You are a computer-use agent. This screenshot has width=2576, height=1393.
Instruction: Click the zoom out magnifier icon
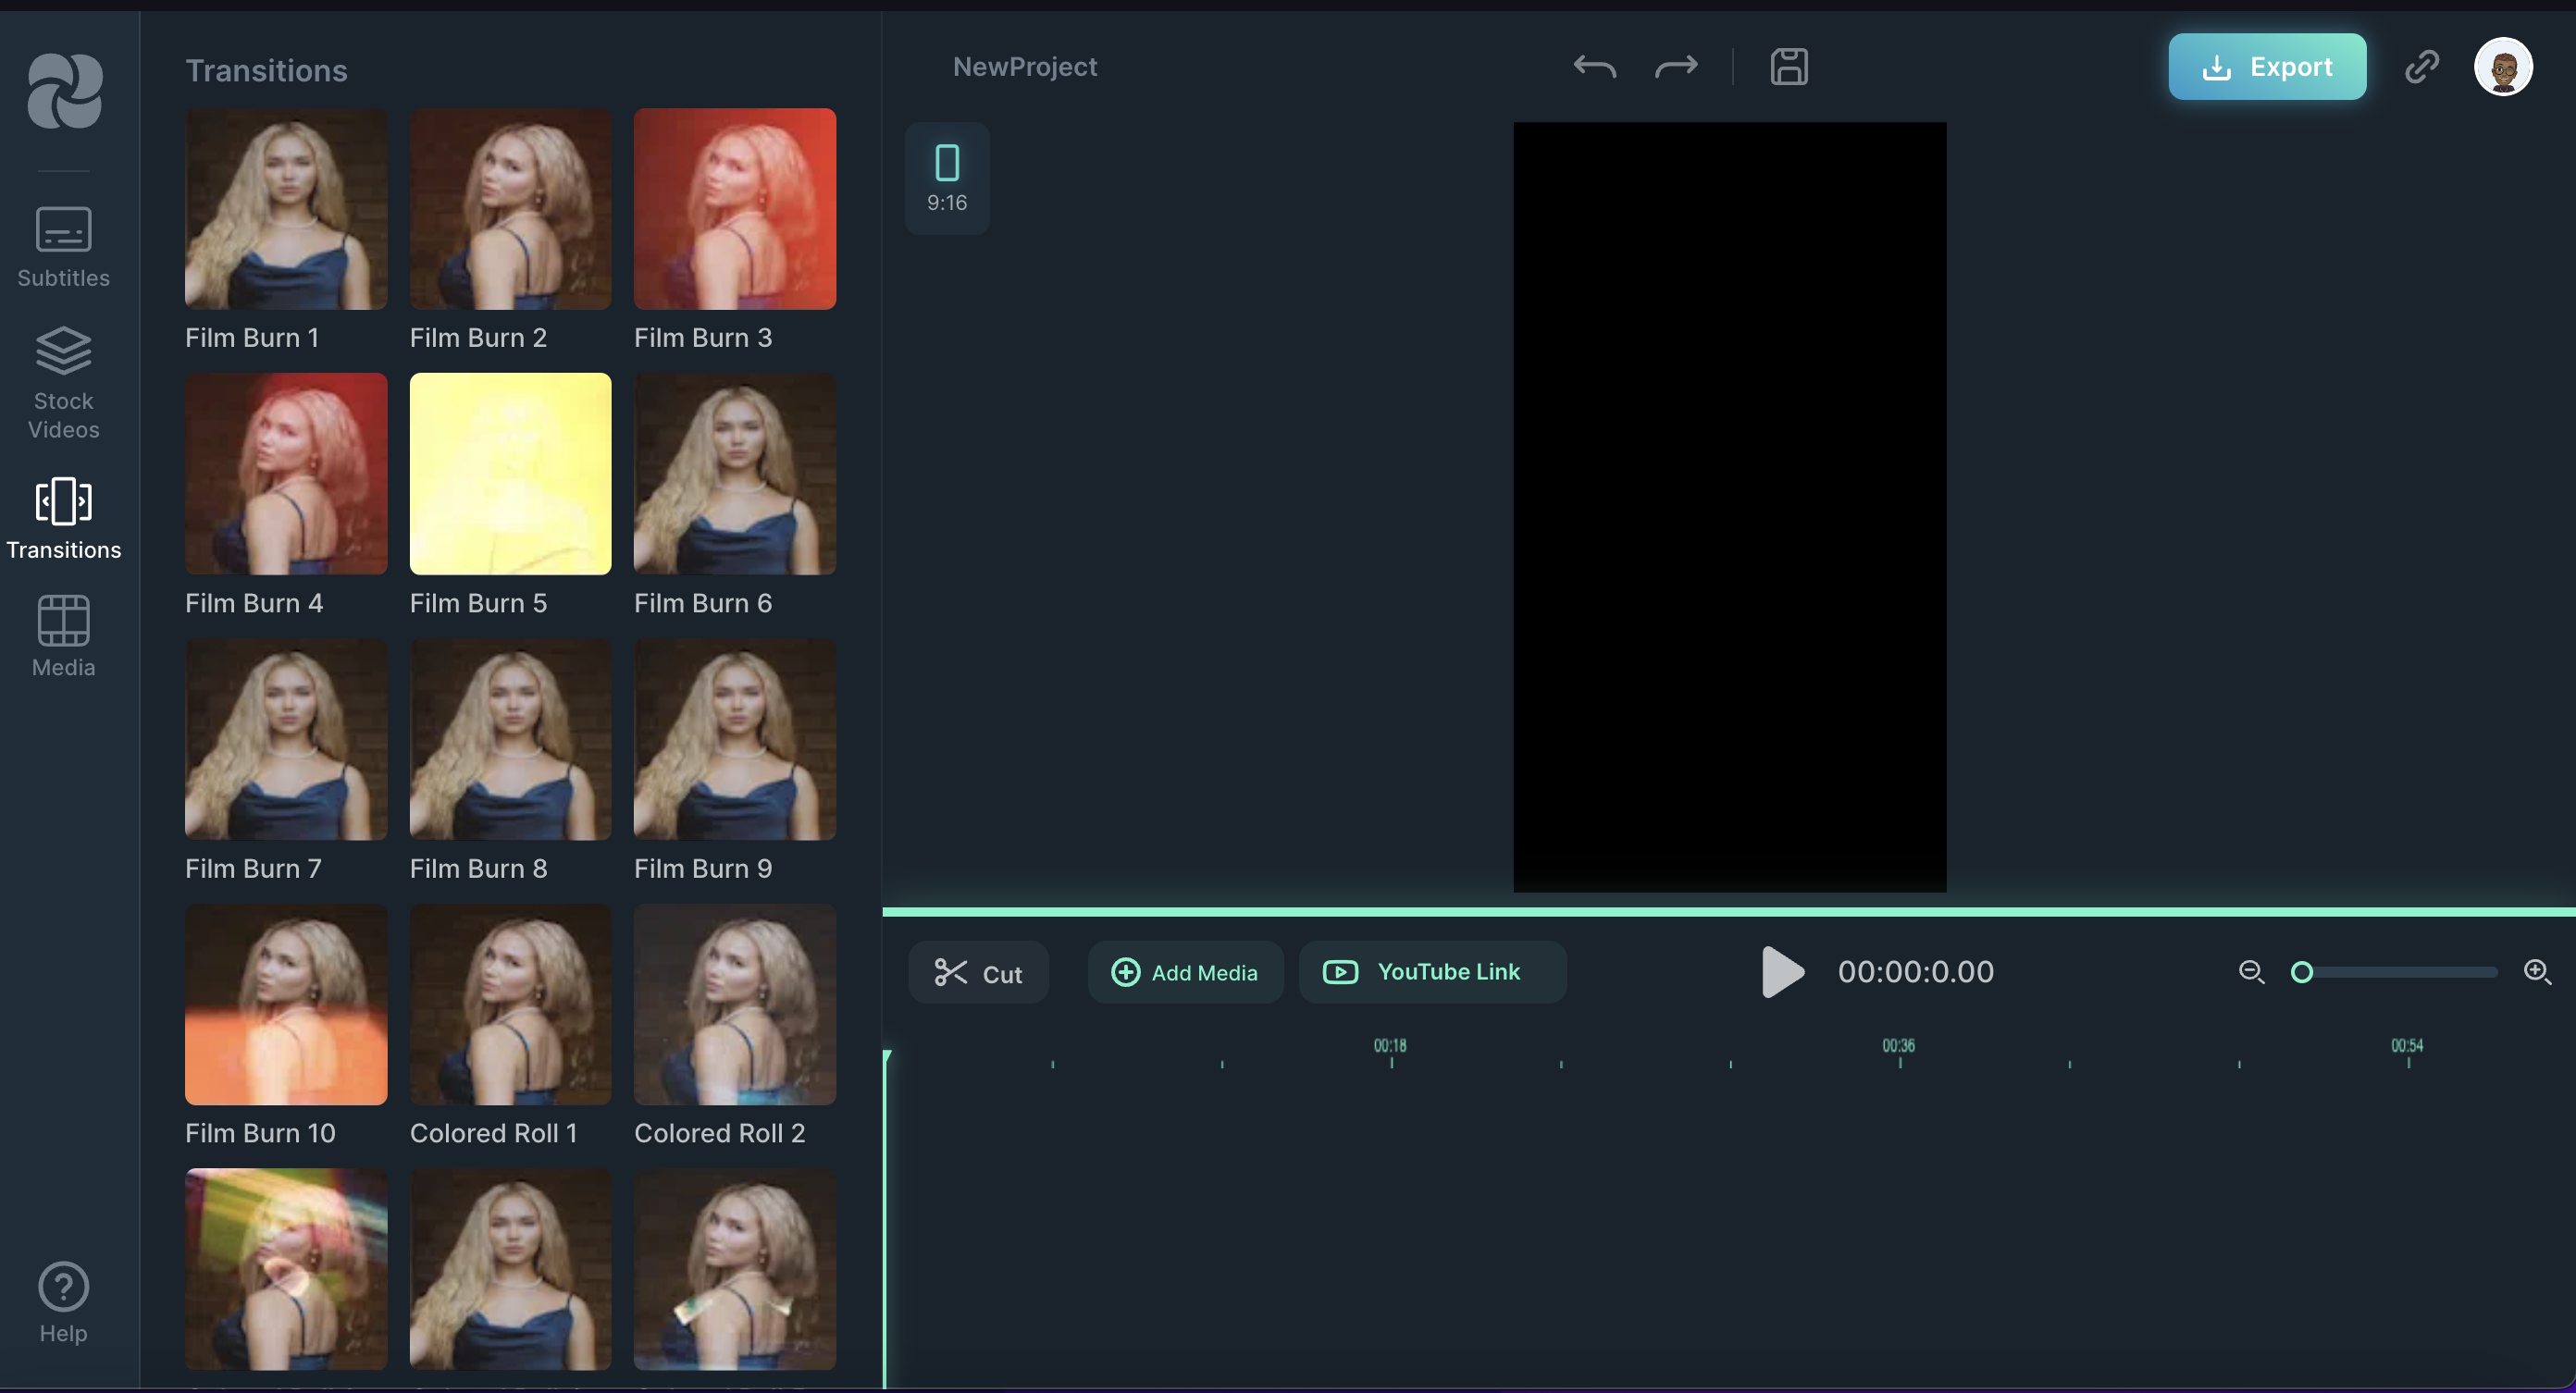click(x=2251, y=972)
